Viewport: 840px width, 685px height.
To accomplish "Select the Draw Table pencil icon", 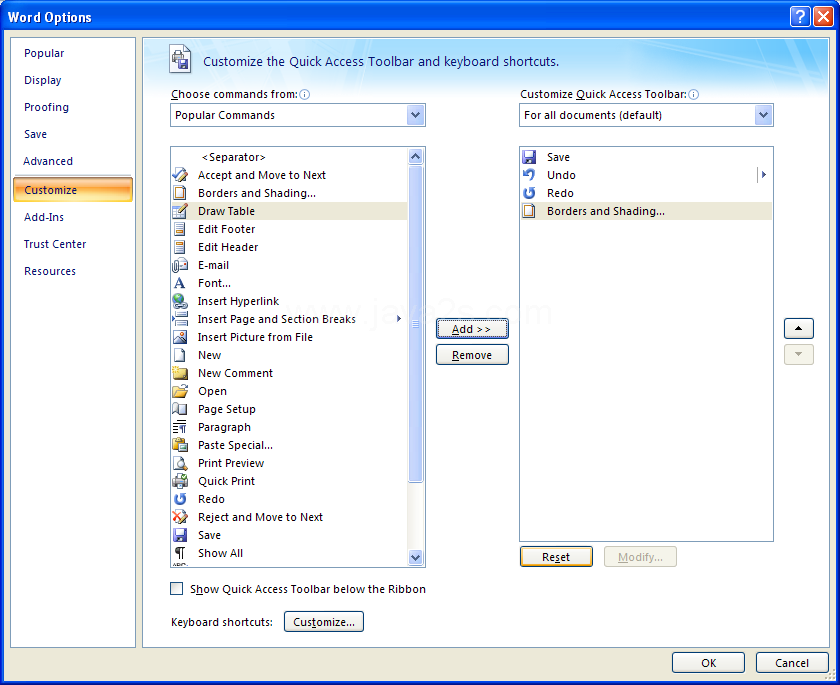I will tap(180, 211).
